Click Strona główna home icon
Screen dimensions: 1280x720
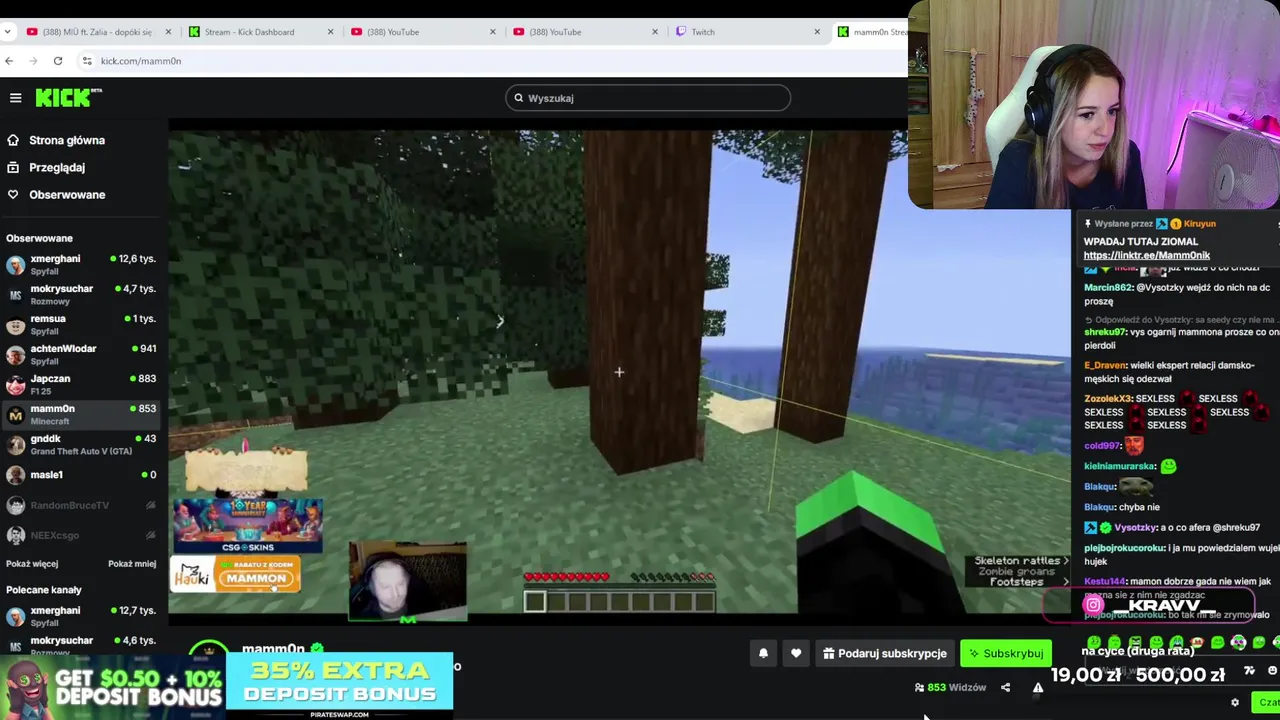(13, 140)
